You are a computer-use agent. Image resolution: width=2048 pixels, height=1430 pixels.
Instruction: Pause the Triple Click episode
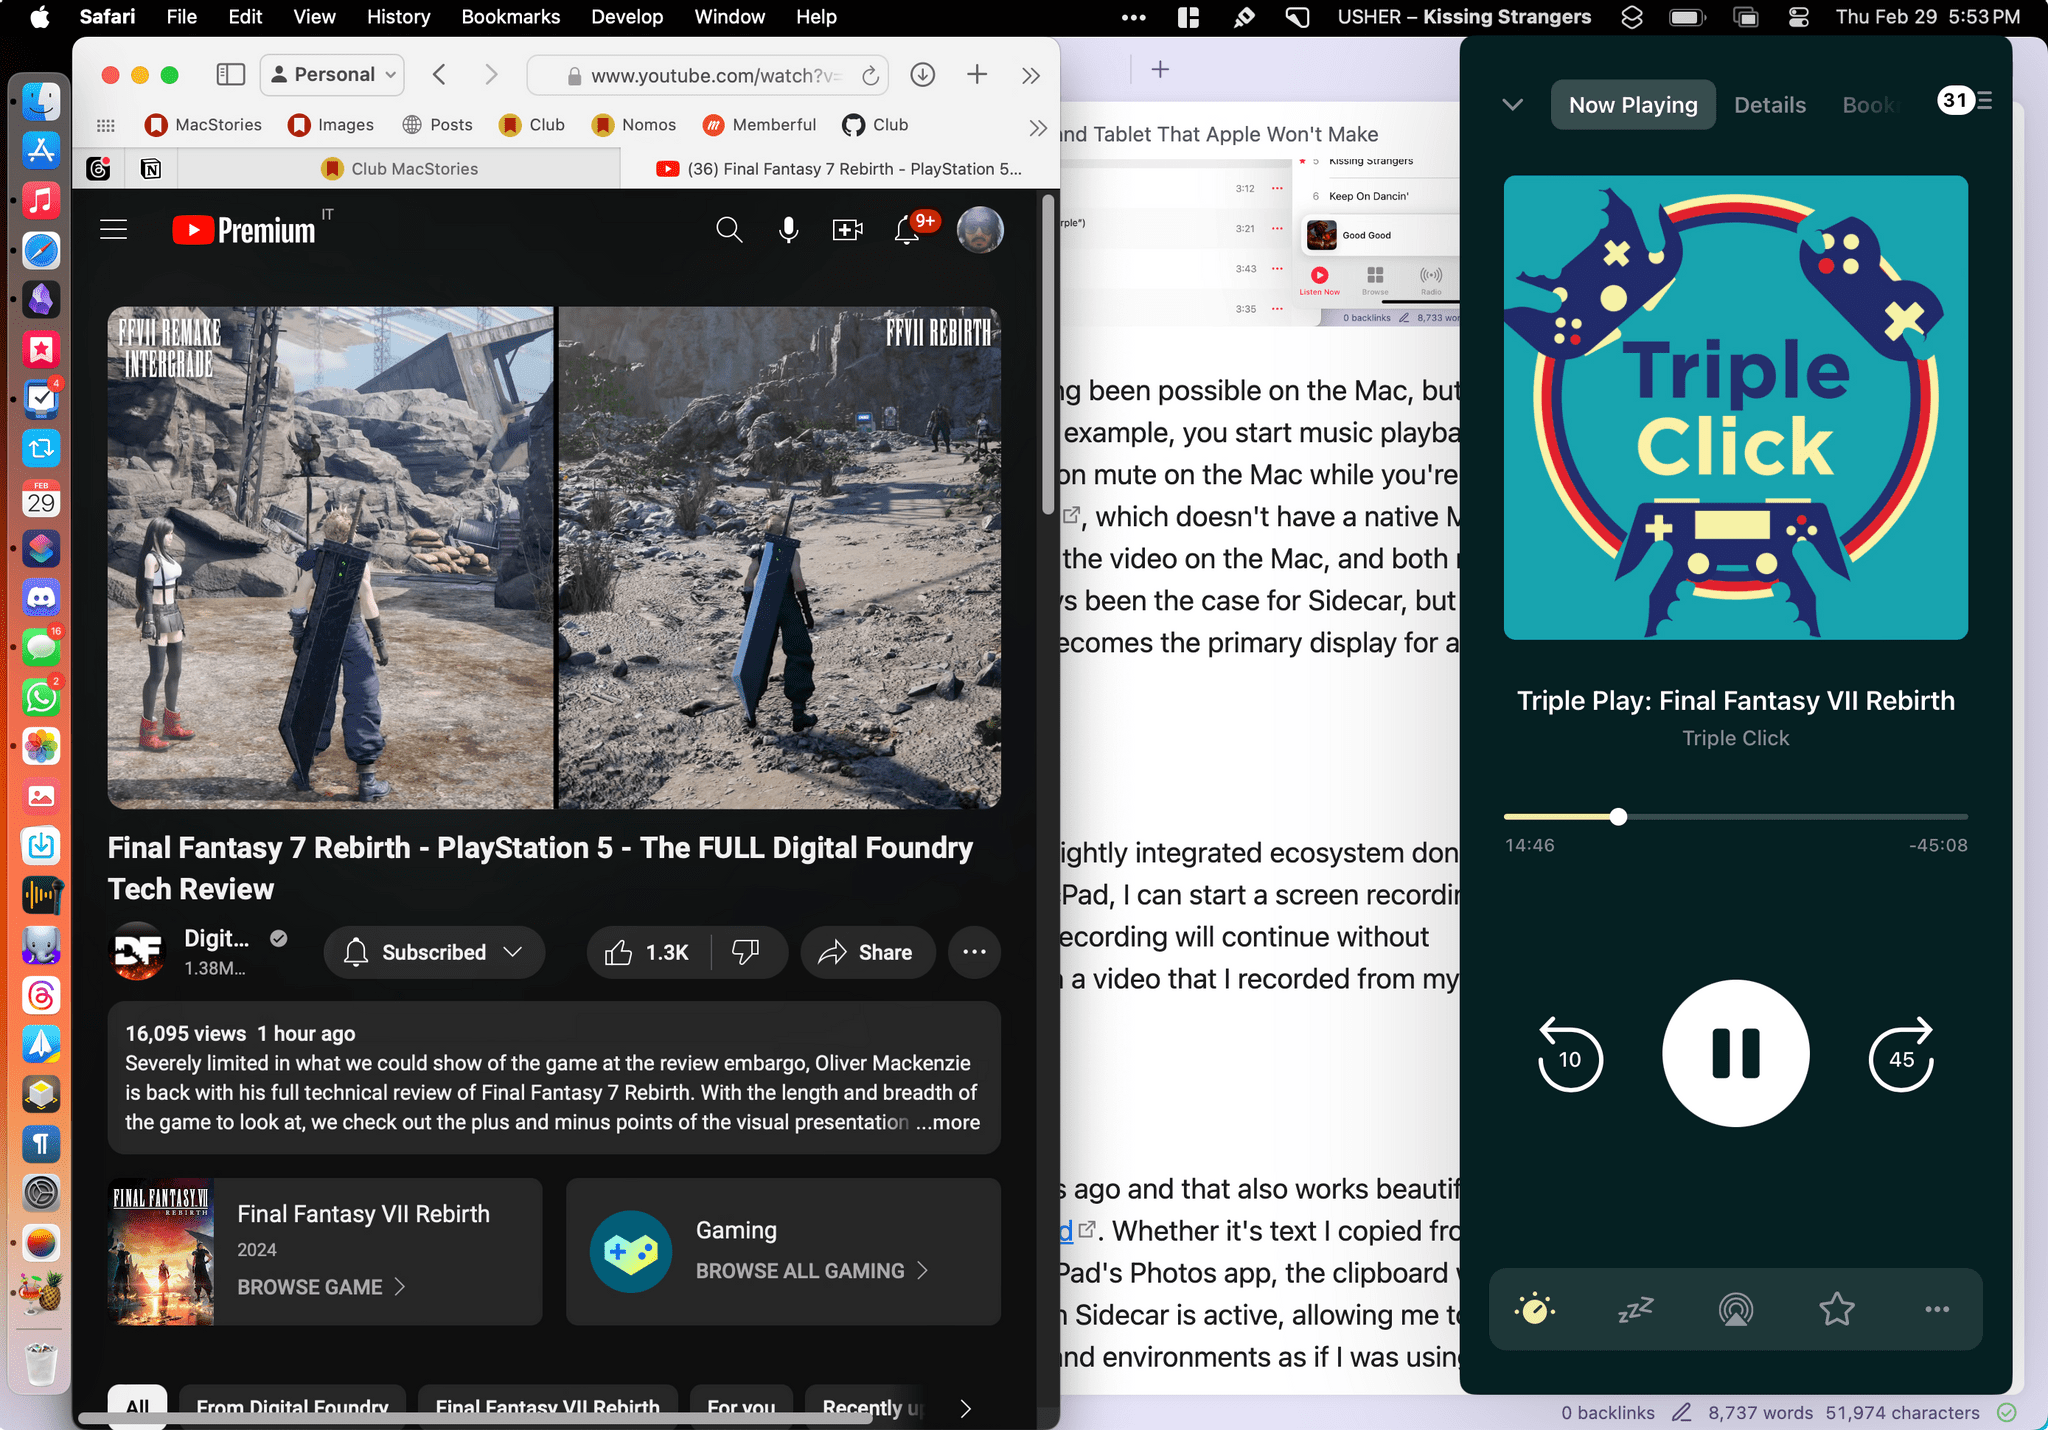(x=1736, y=1053)
